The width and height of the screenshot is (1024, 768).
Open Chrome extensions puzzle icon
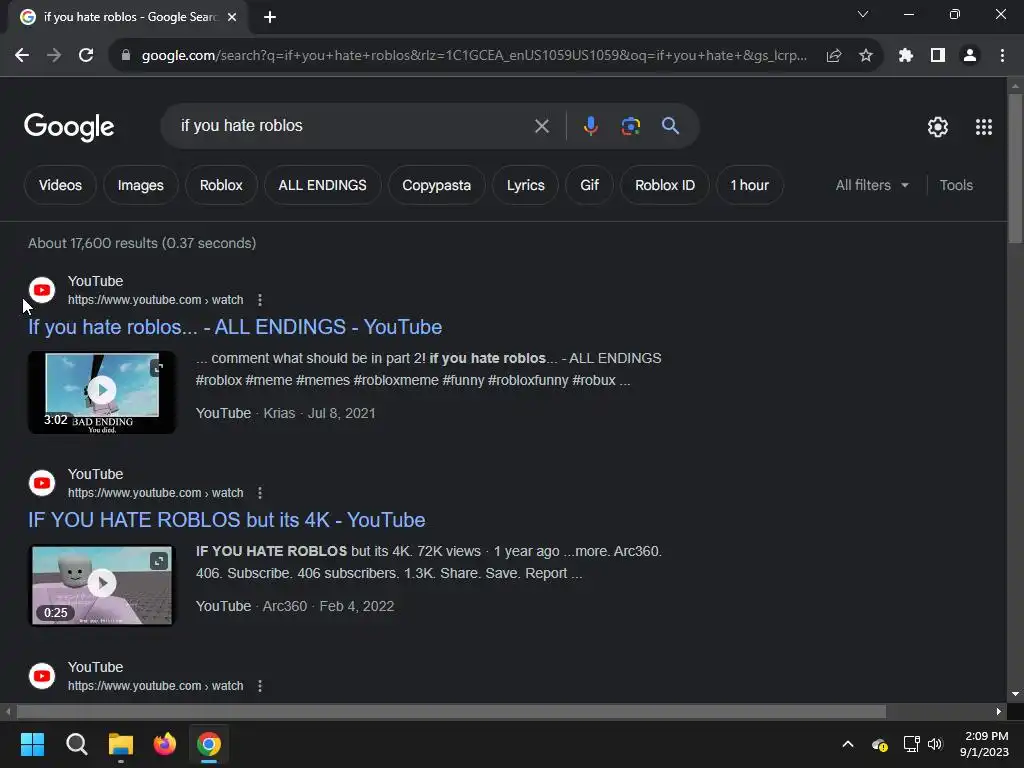(x=906, y=56)
